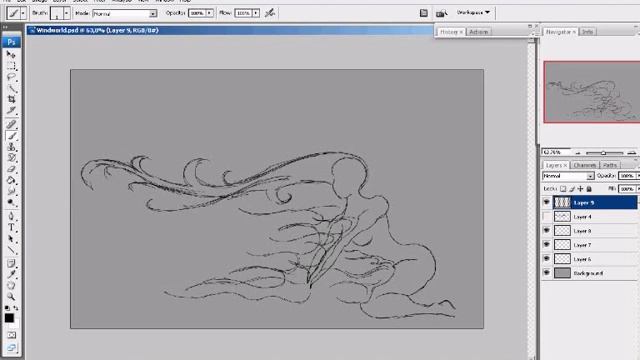Lock image pixels in Layers panel

click(x=572, y=189)
